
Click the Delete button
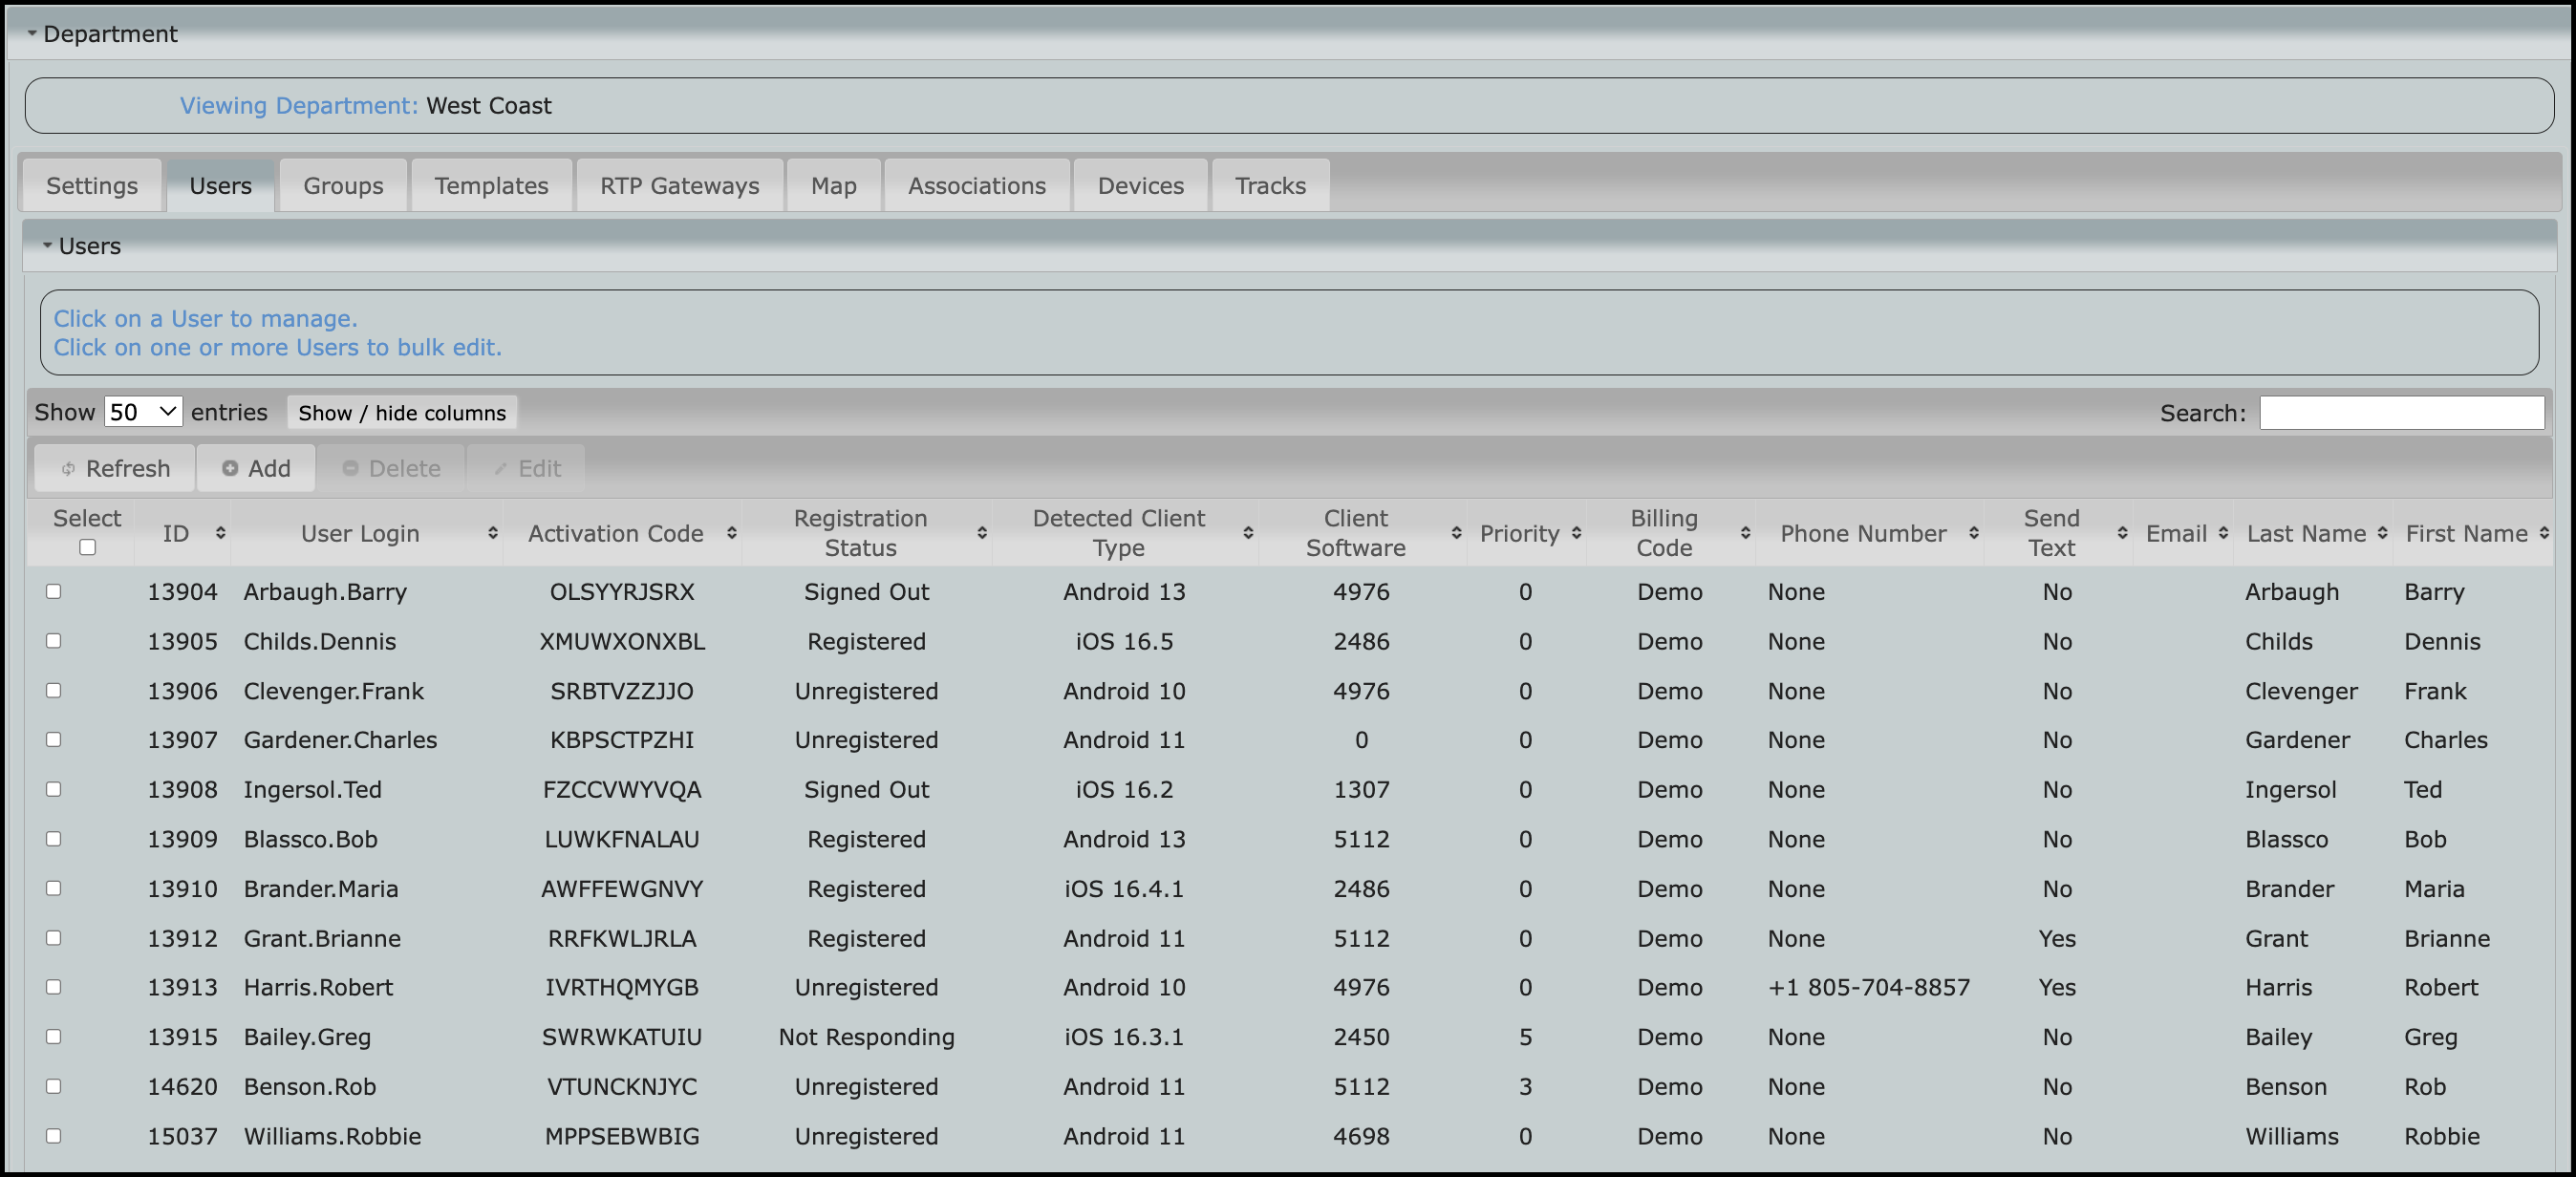click(x=391, y=468)
